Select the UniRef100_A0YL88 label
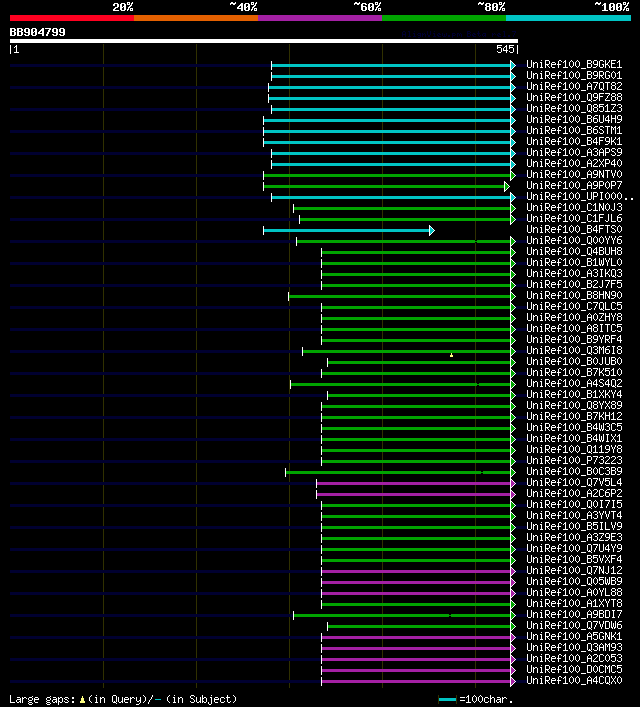 coord(574,592)
